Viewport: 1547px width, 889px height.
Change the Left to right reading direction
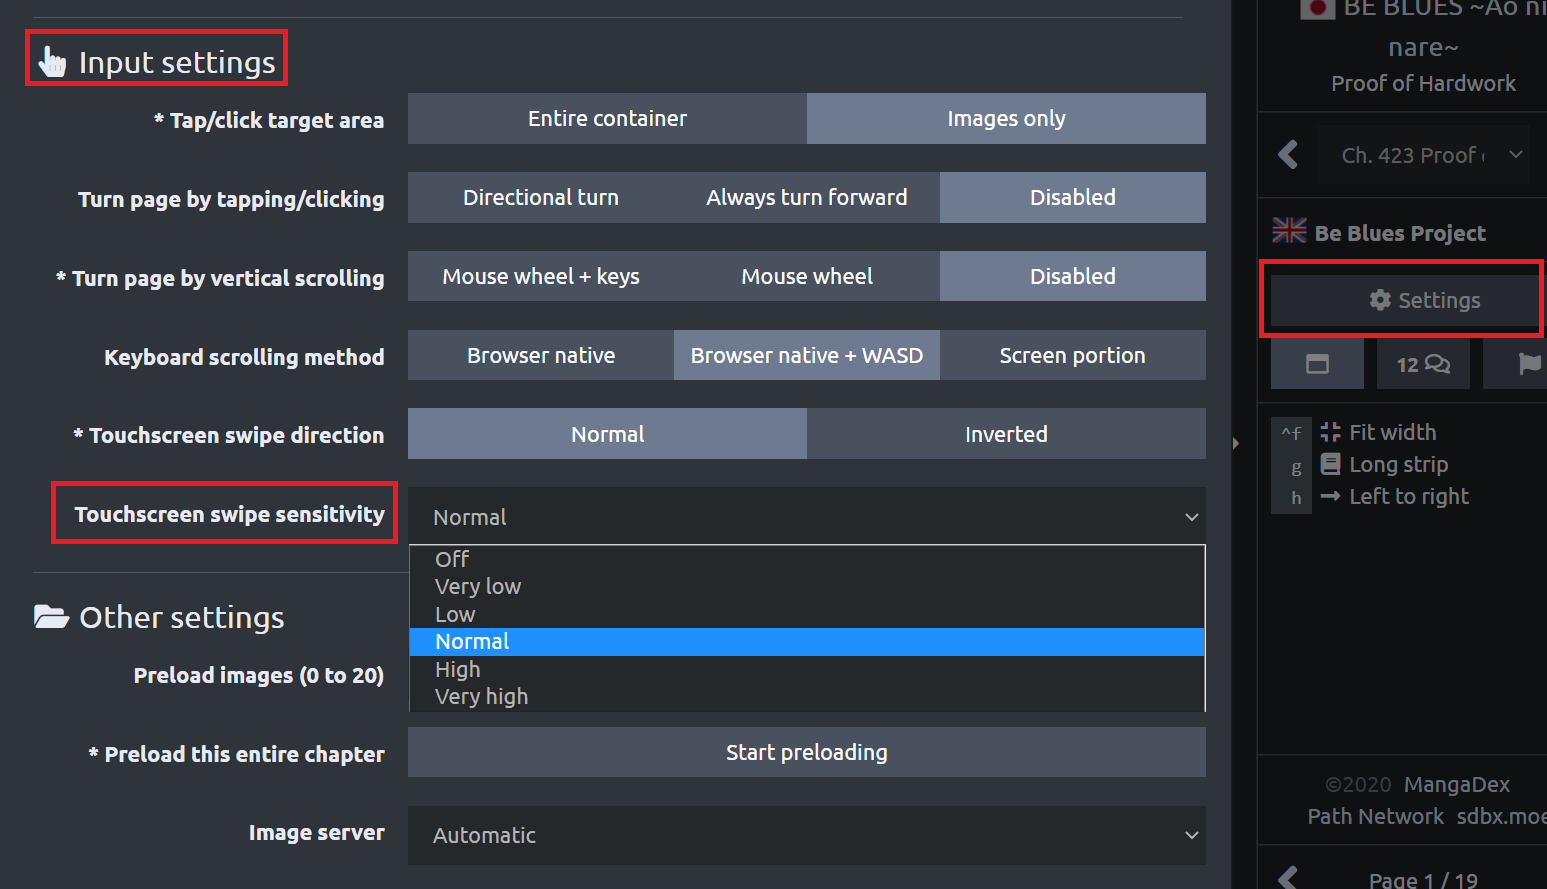click(x=1407, y=496)
